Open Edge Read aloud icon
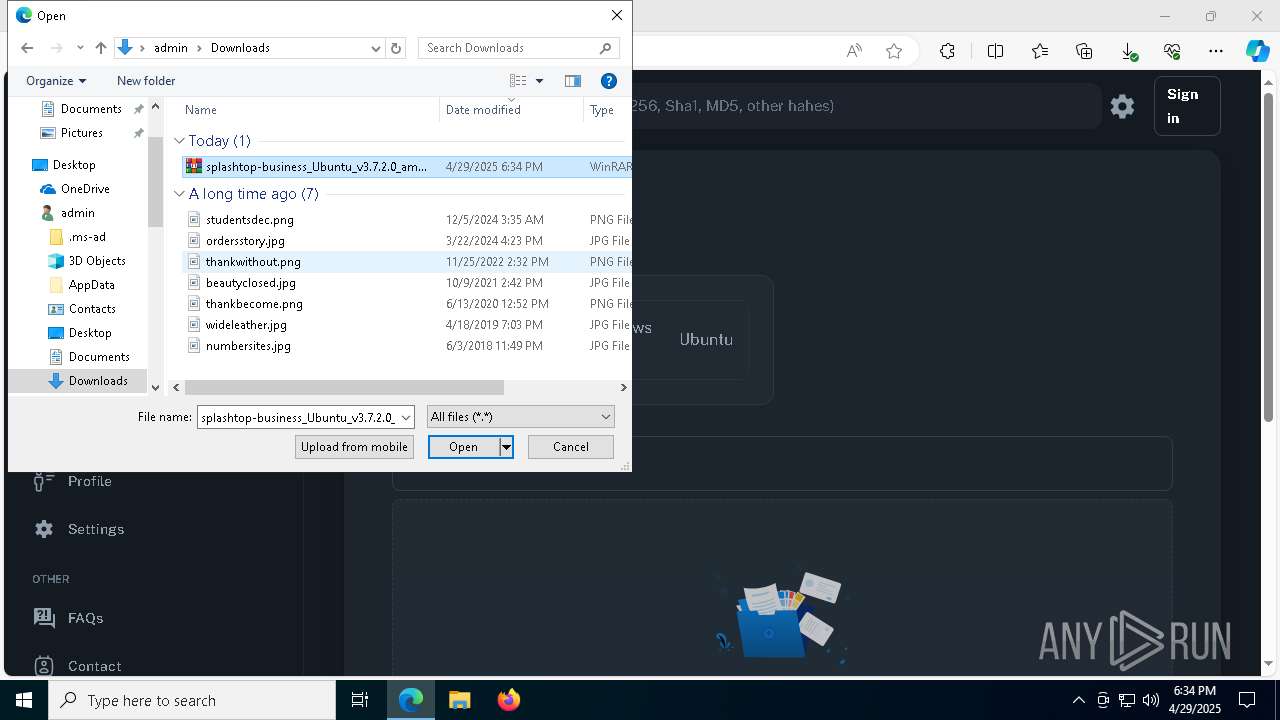 [853, 51]
